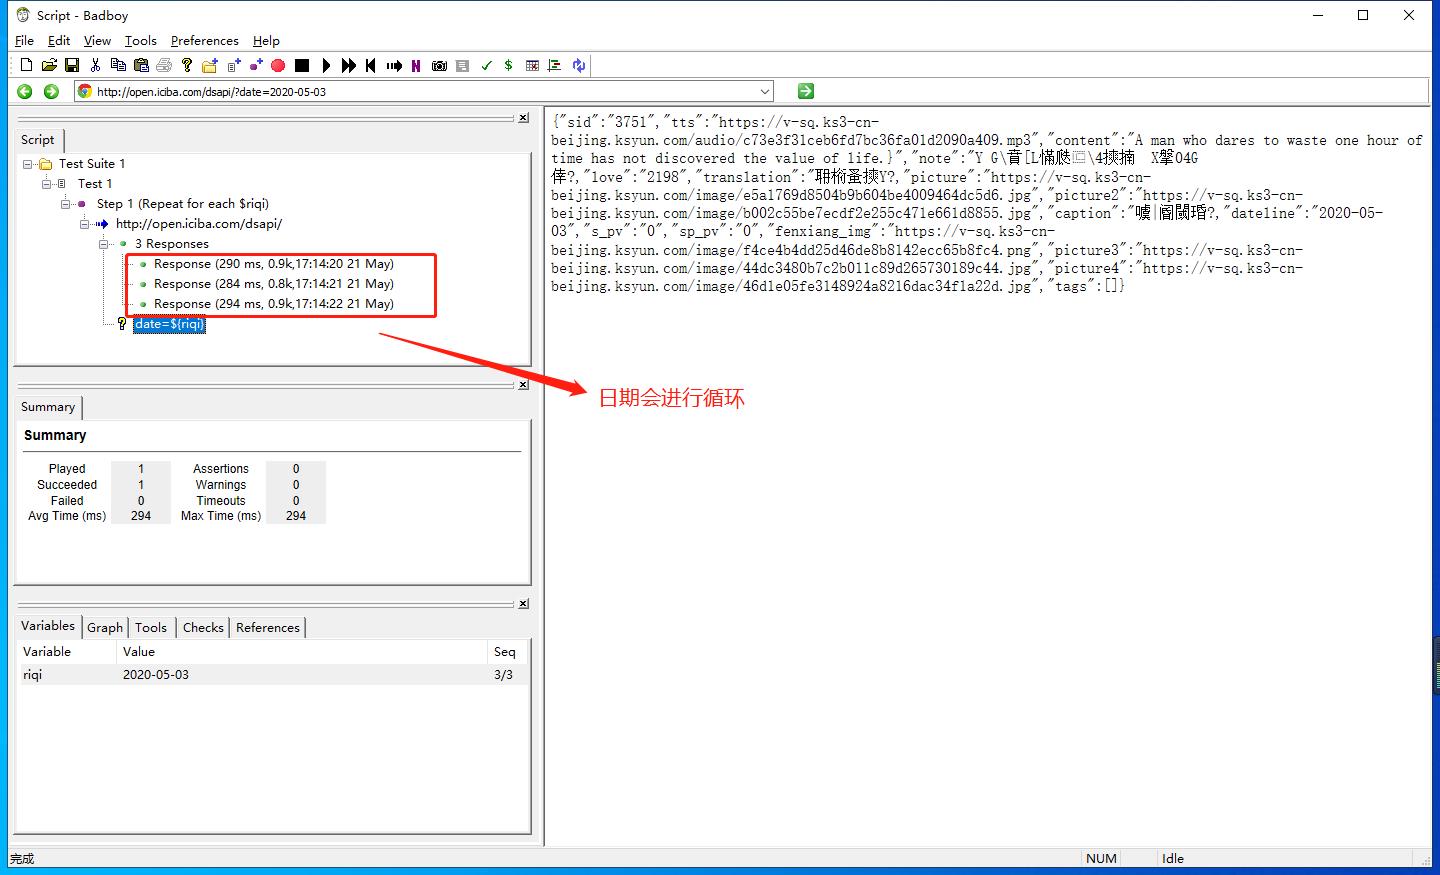Open the File menu
Image resolution: width=1440 pixels, height=875 pixels.
click(x=25, y=41)
